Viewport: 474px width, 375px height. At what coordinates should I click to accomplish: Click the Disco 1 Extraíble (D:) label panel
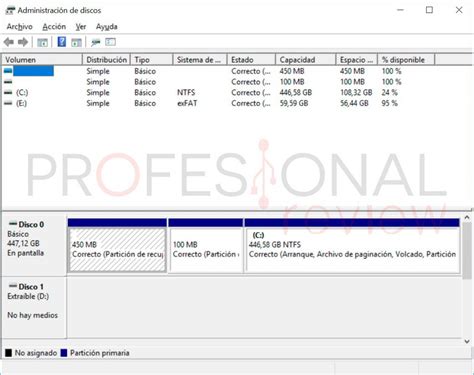pyautogui.click(x=34, y=307)
